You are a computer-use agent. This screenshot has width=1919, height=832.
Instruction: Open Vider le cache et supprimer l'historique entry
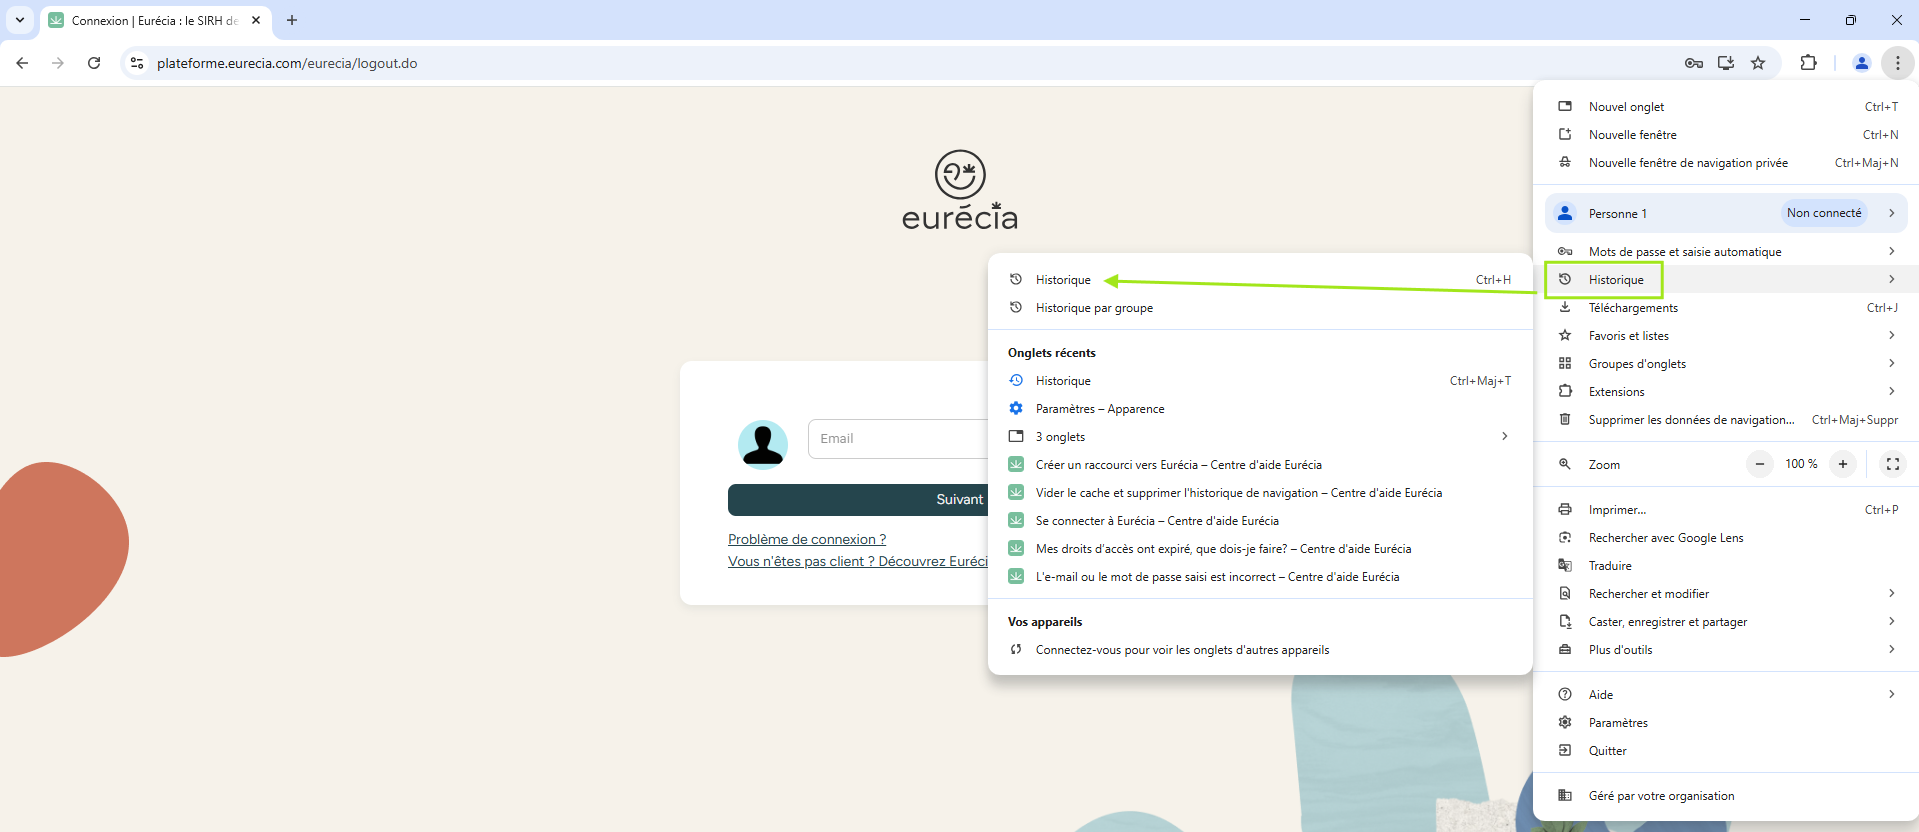coord(1260,493)
